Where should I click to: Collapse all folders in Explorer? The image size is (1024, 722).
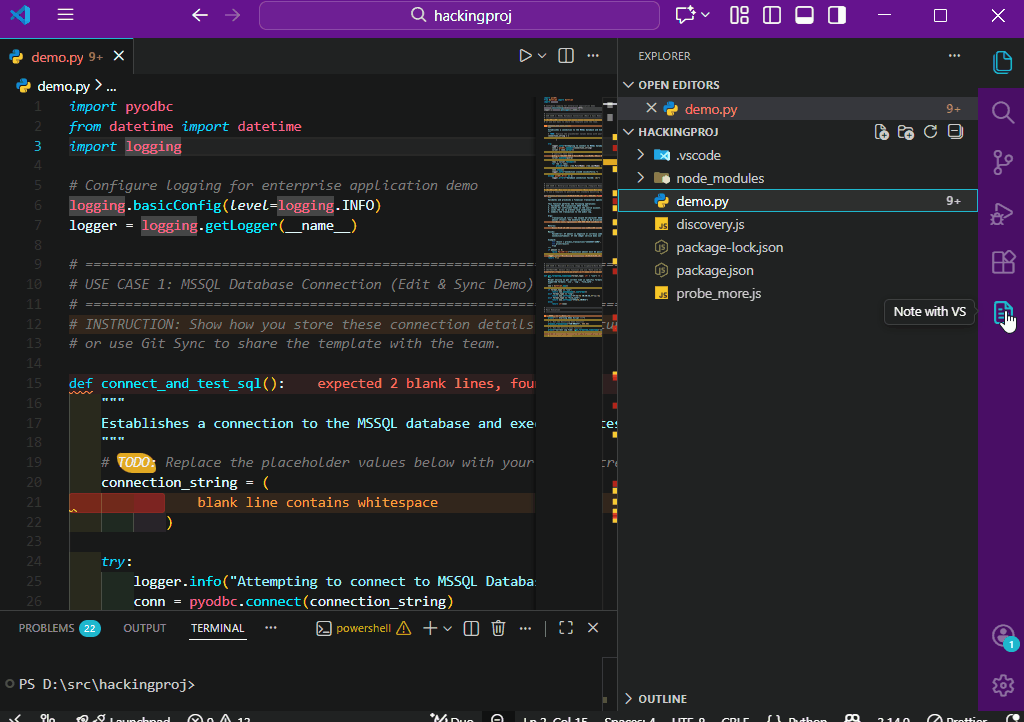[x=955, y=132]
